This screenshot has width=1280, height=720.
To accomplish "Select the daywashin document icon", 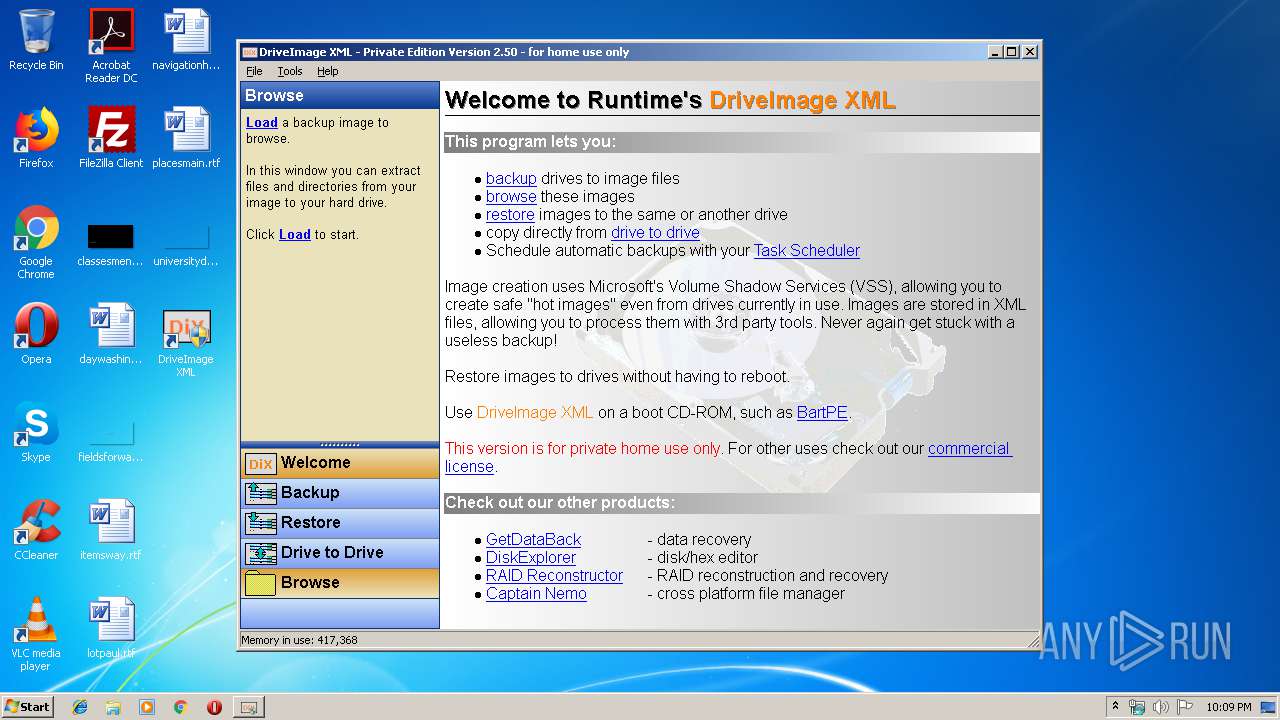I will [x=111, y=334].
